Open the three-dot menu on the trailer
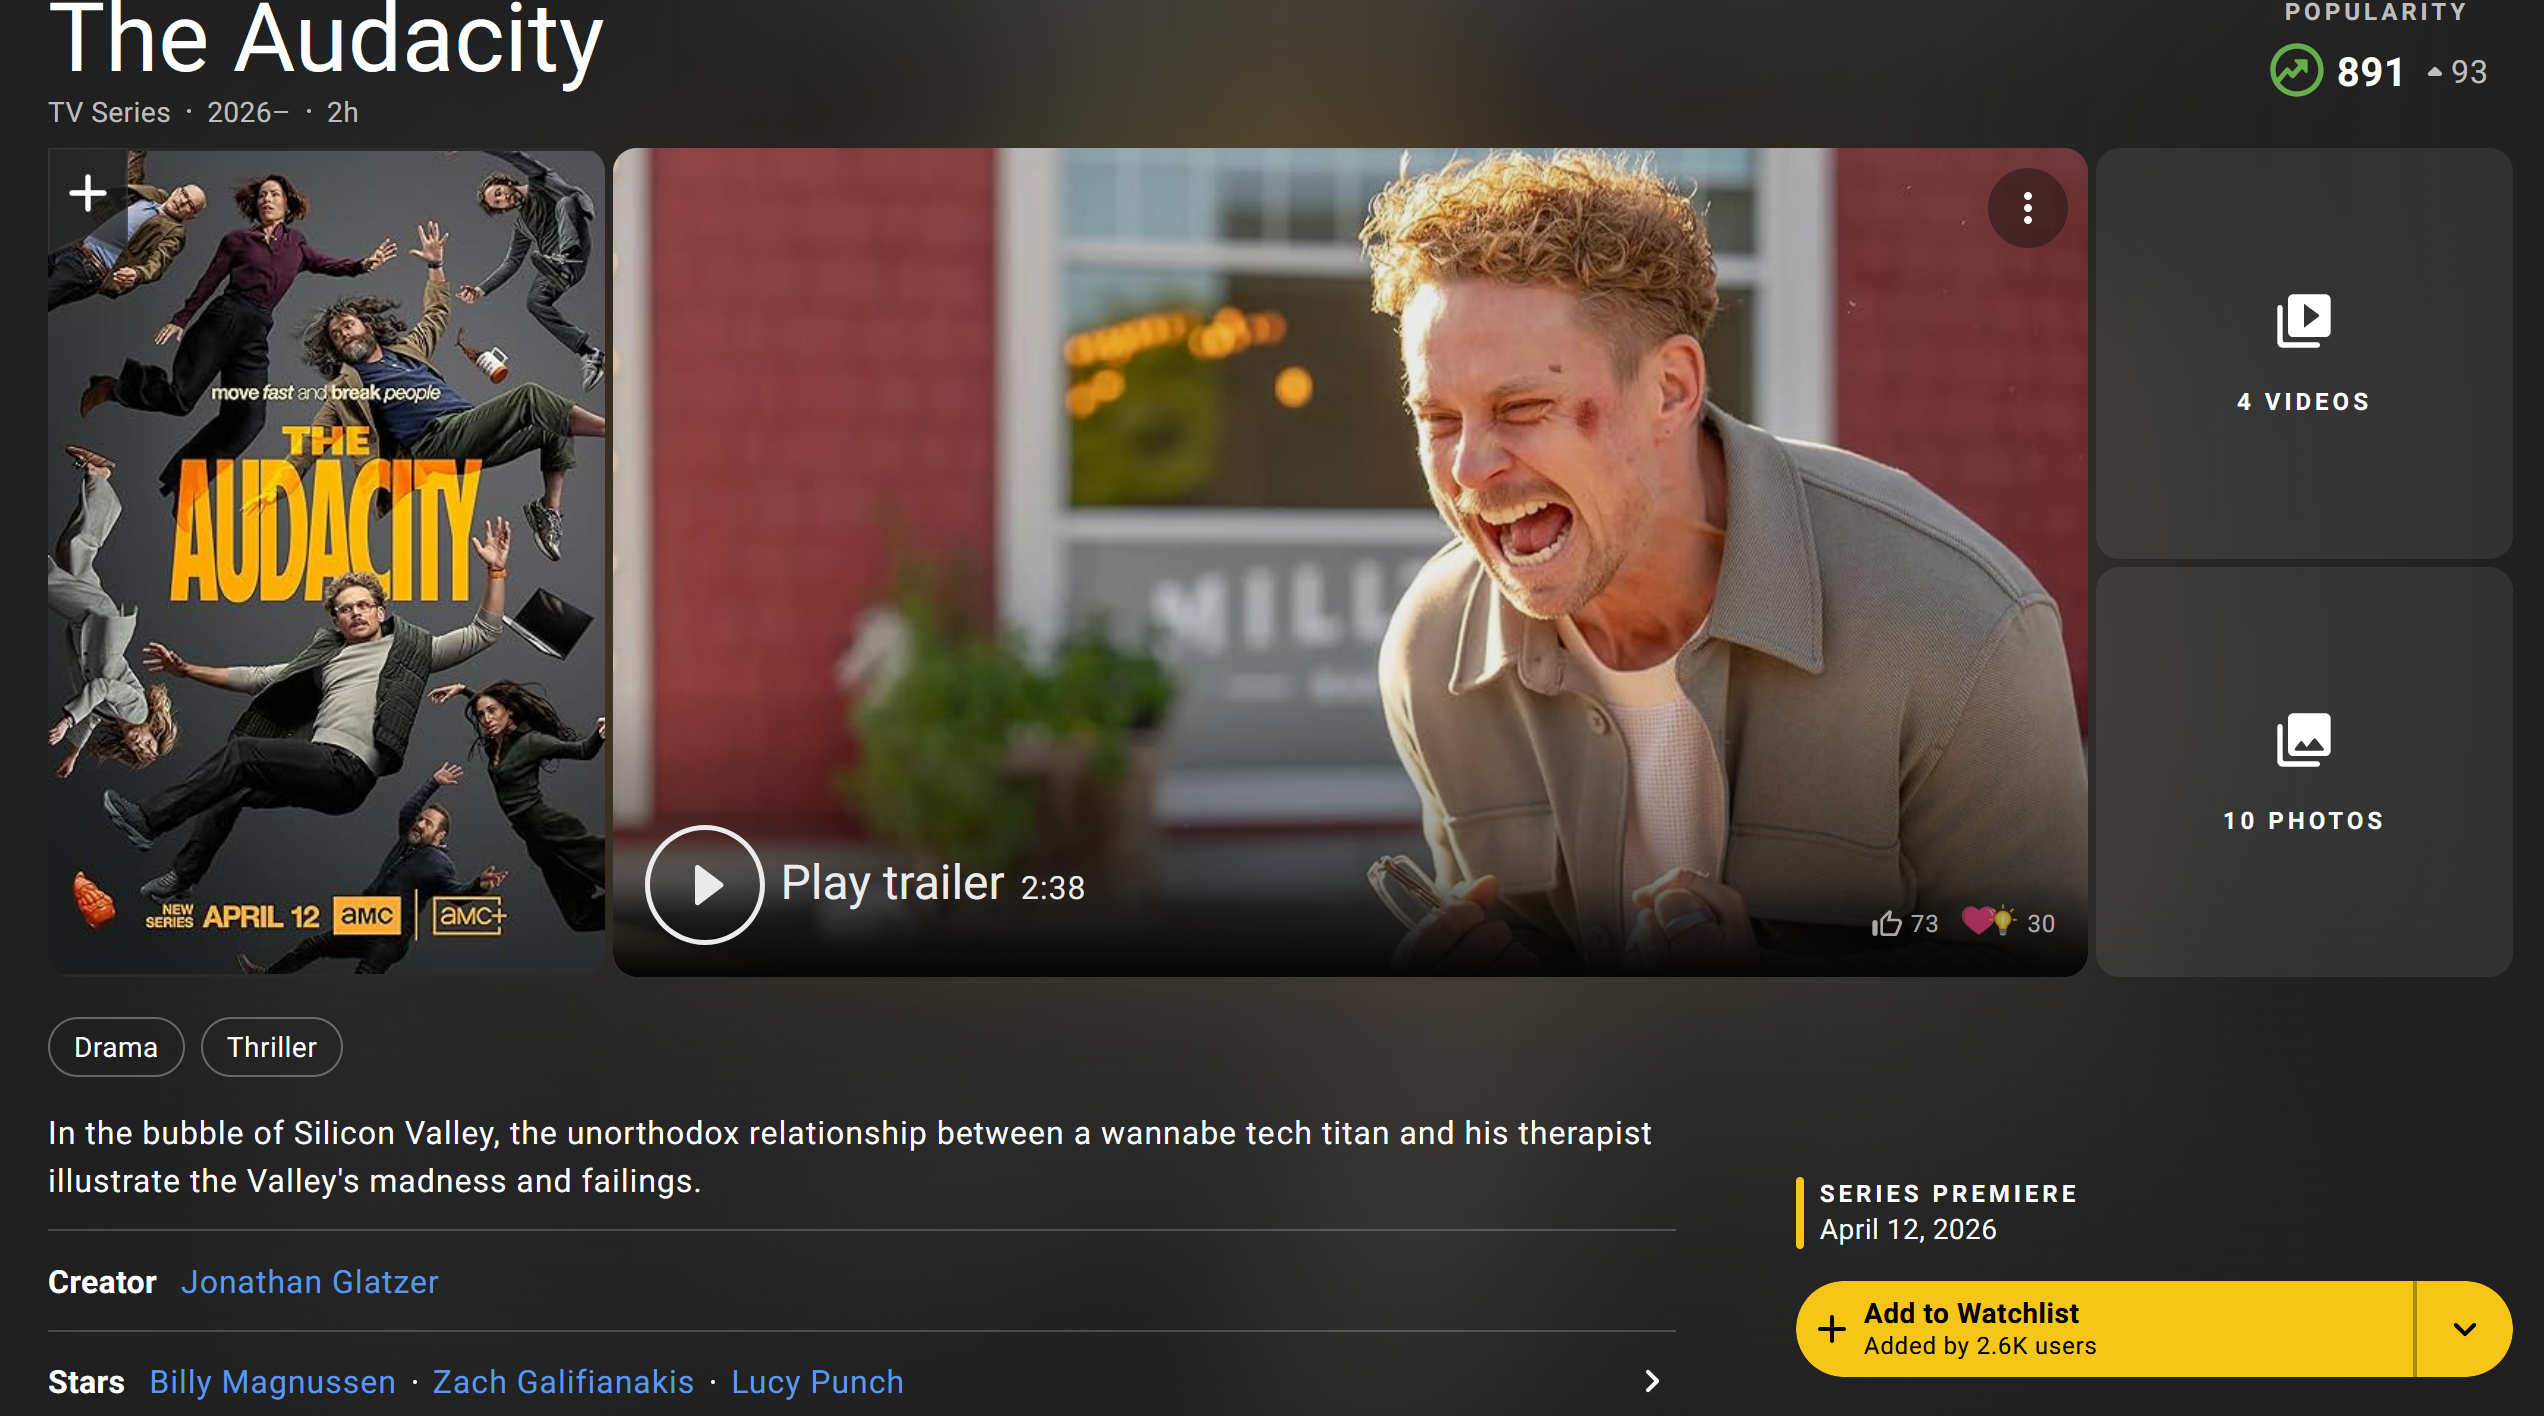 tap(2027, 208)
